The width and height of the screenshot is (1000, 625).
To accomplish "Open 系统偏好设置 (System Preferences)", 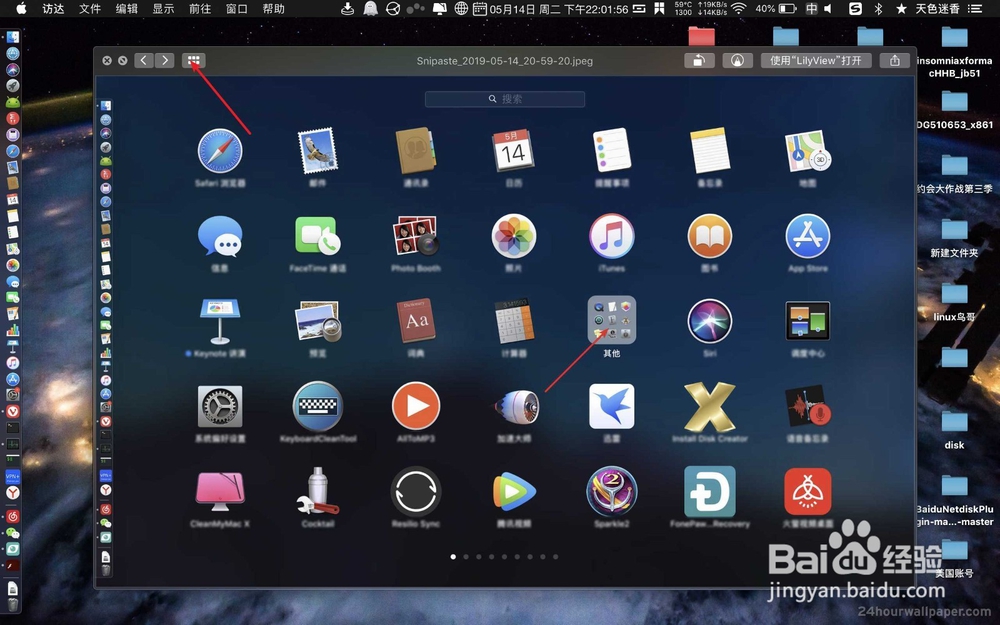I will tap(220, 408).
